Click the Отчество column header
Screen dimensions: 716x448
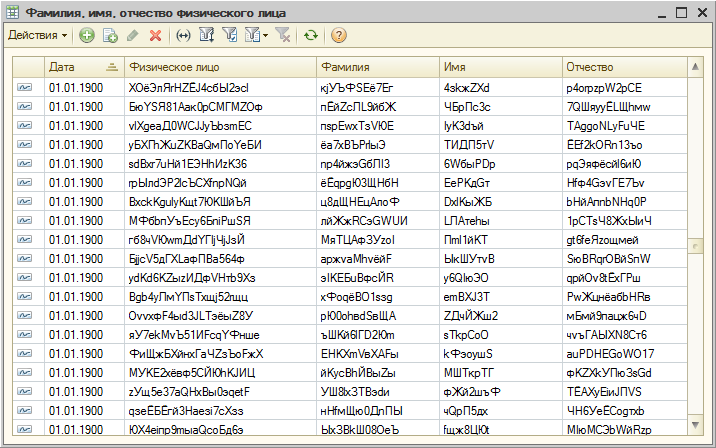pos(624,67)
